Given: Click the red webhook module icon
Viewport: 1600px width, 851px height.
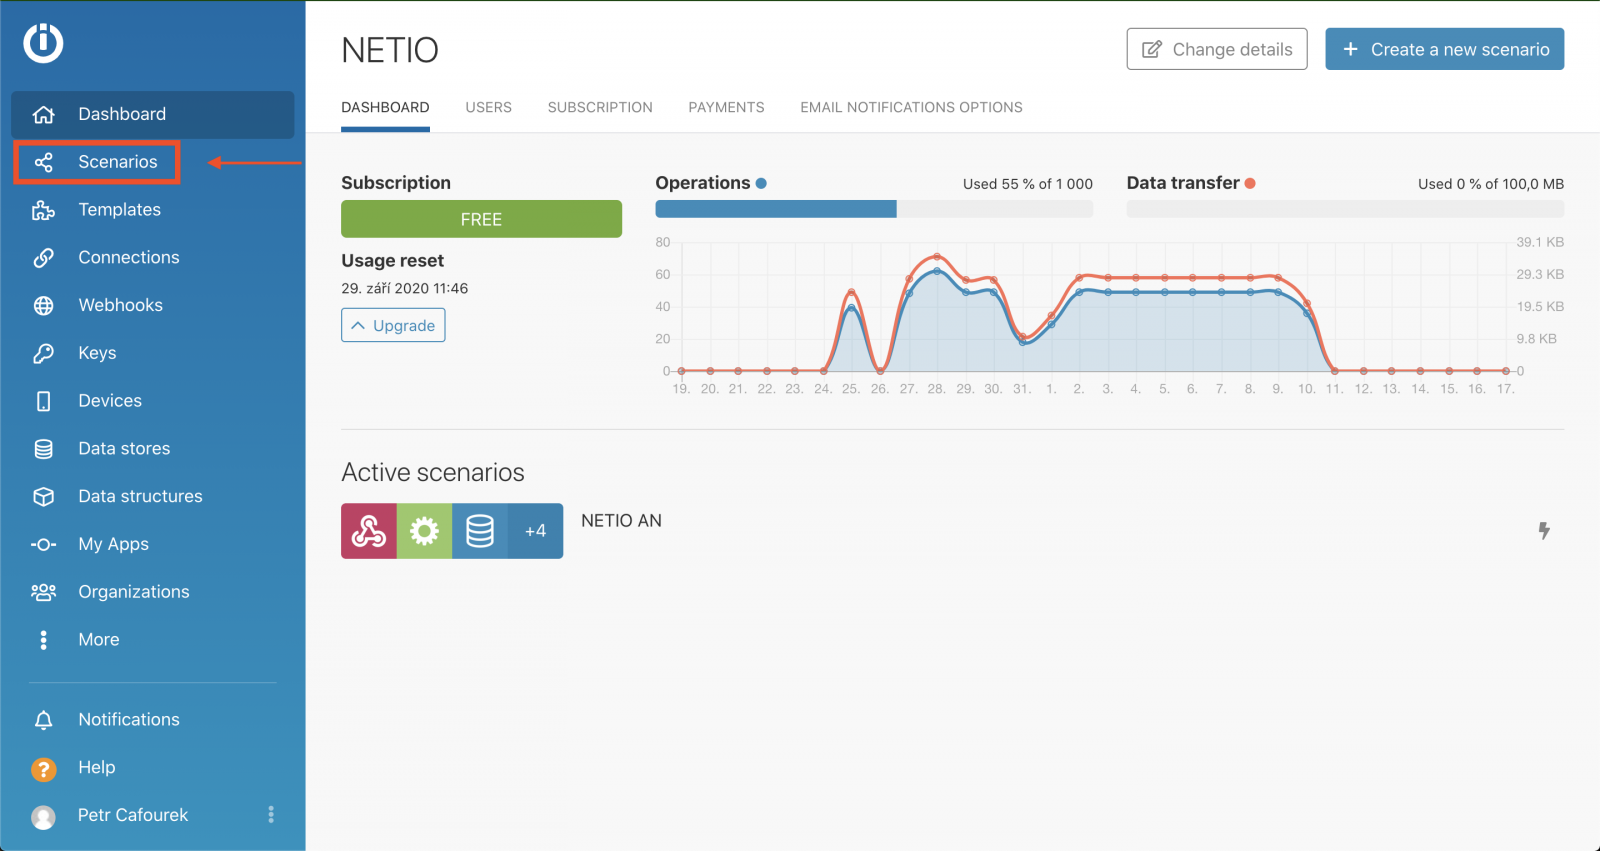Looking at the screenshot, I should point(369,531).
